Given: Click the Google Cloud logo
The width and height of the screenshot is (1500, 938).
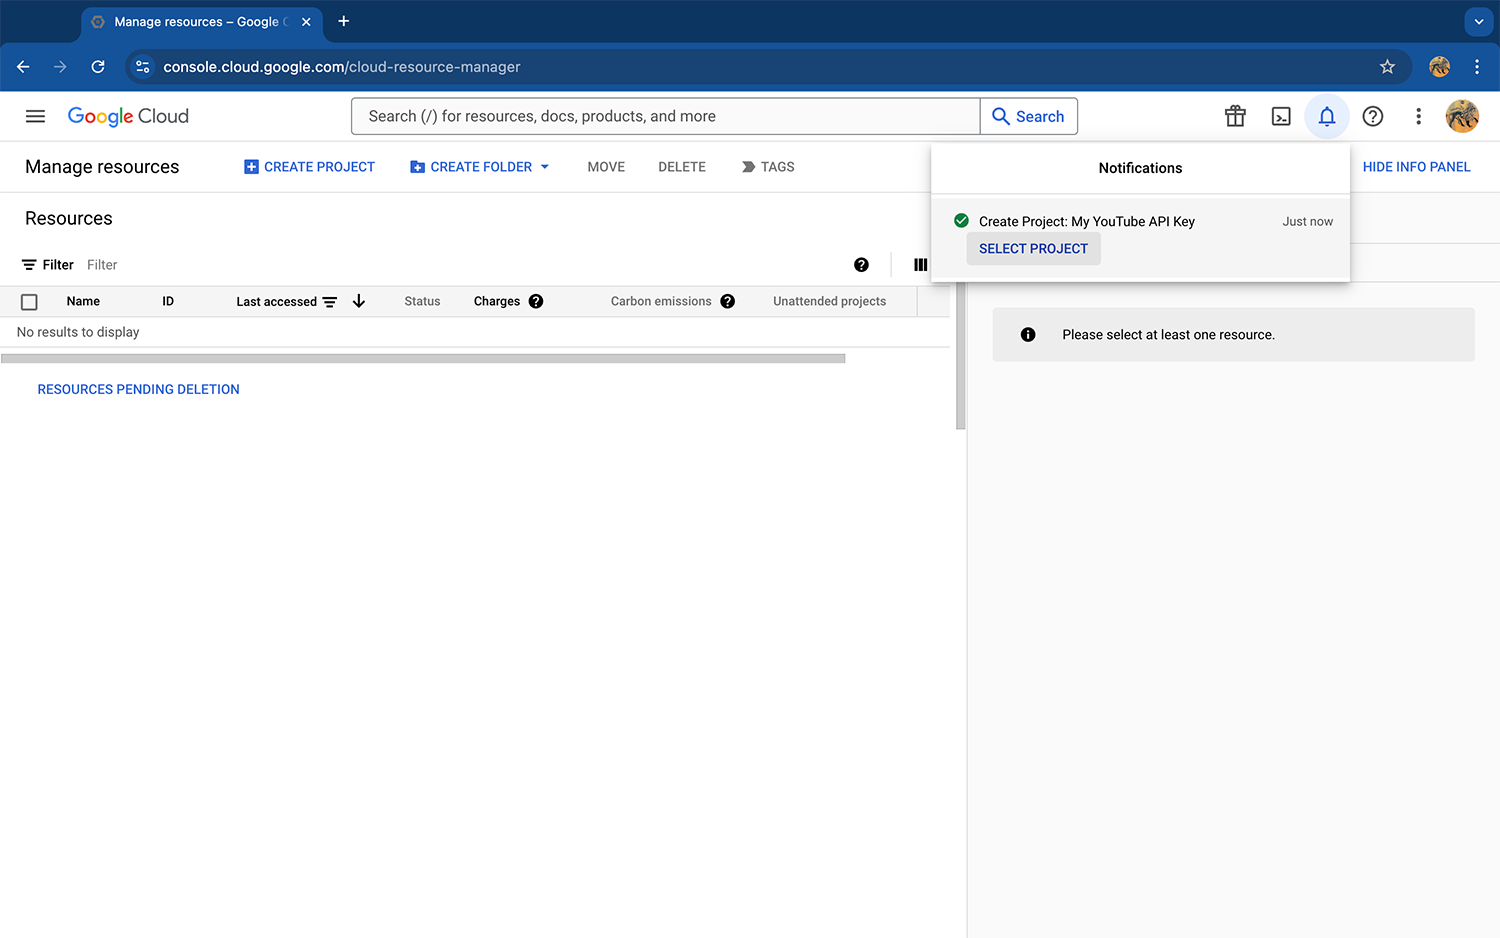Looking at the screenshot, I should [128, 116].
